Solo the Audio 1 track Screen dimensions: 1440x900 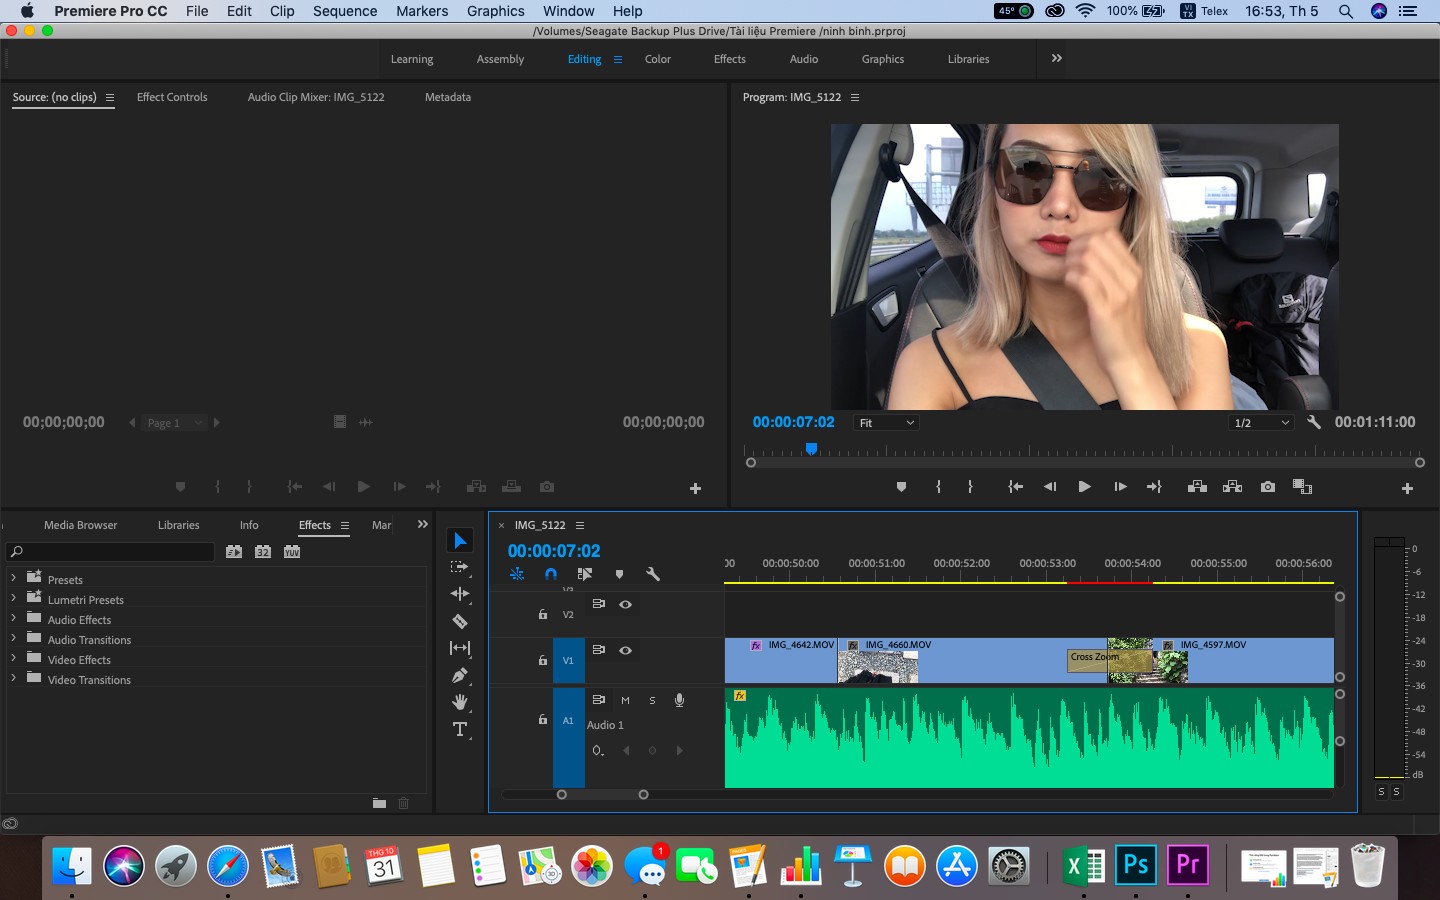[x=652, y=700]
